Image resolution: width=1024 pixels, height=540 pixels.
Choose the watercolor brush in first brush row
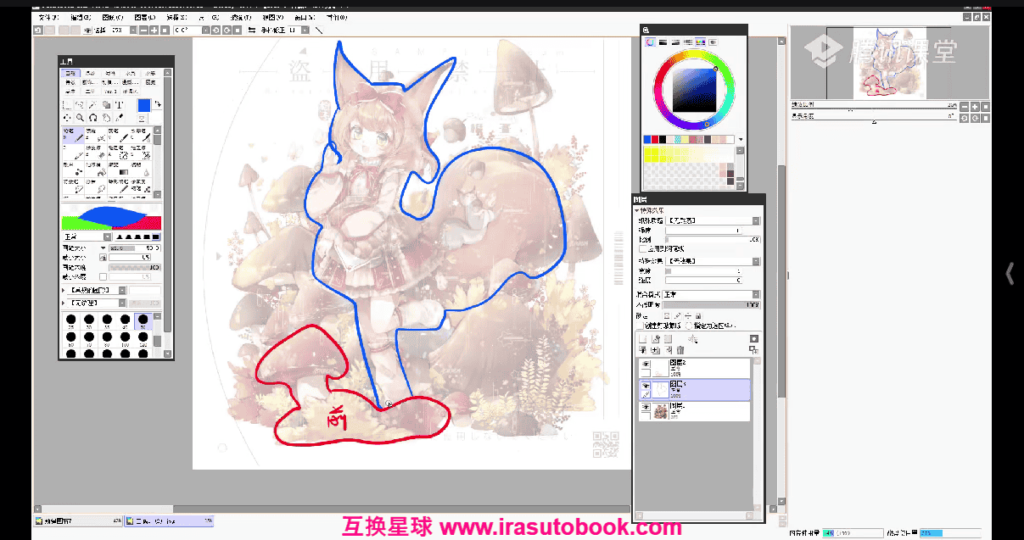[x=141, y=135]
